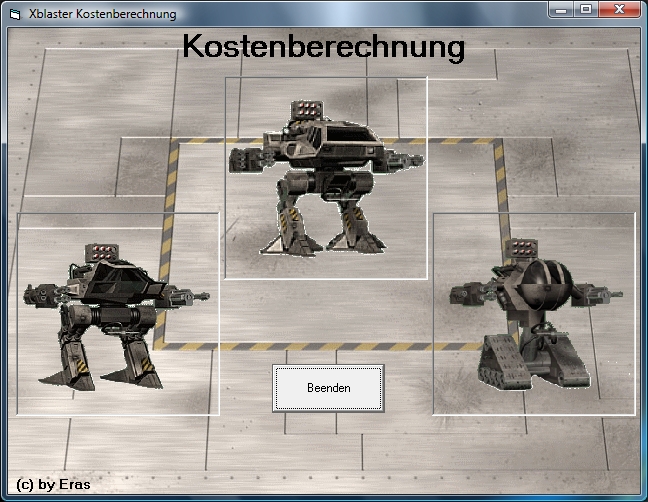This screenshot has height=502, width=648.
Task: Choose the grey walker mech in the center
Action: pos(326,178)
